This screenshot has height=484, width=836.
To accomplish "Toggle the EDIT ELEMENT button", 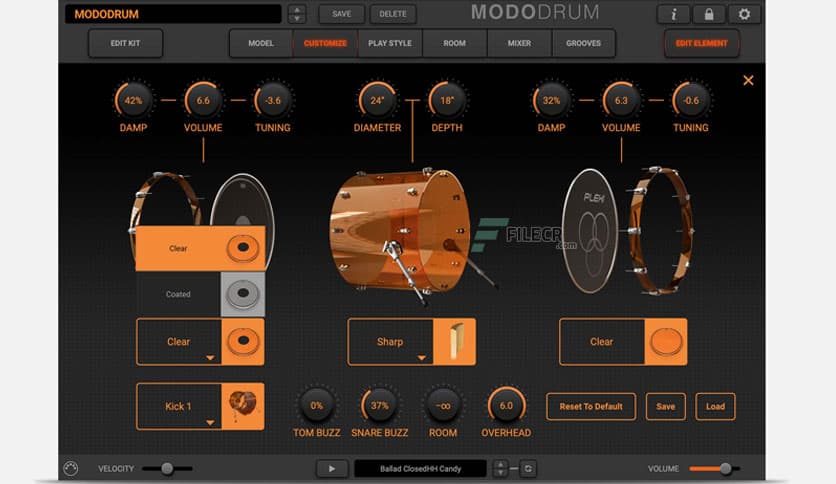I will pyautogui.click(x=702, y=43).
